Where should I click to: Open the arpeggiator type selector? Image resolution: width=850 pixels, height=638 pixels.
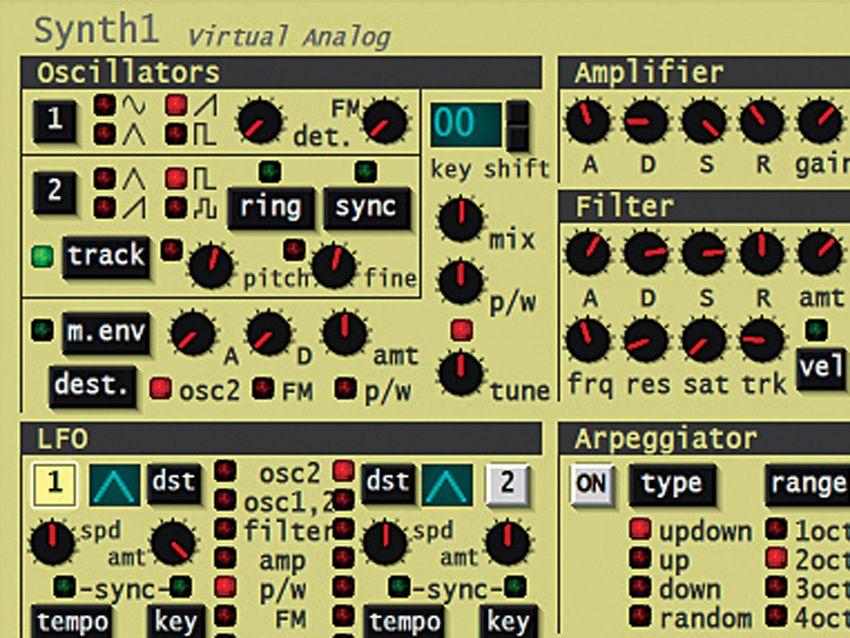click(674, 483)
